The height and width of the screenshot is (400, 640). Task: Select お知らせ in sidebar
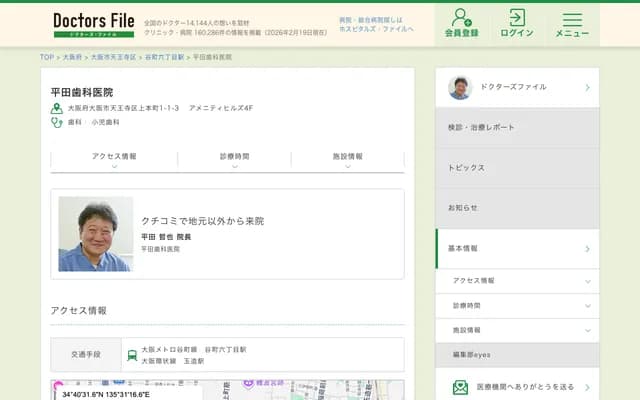518,208
